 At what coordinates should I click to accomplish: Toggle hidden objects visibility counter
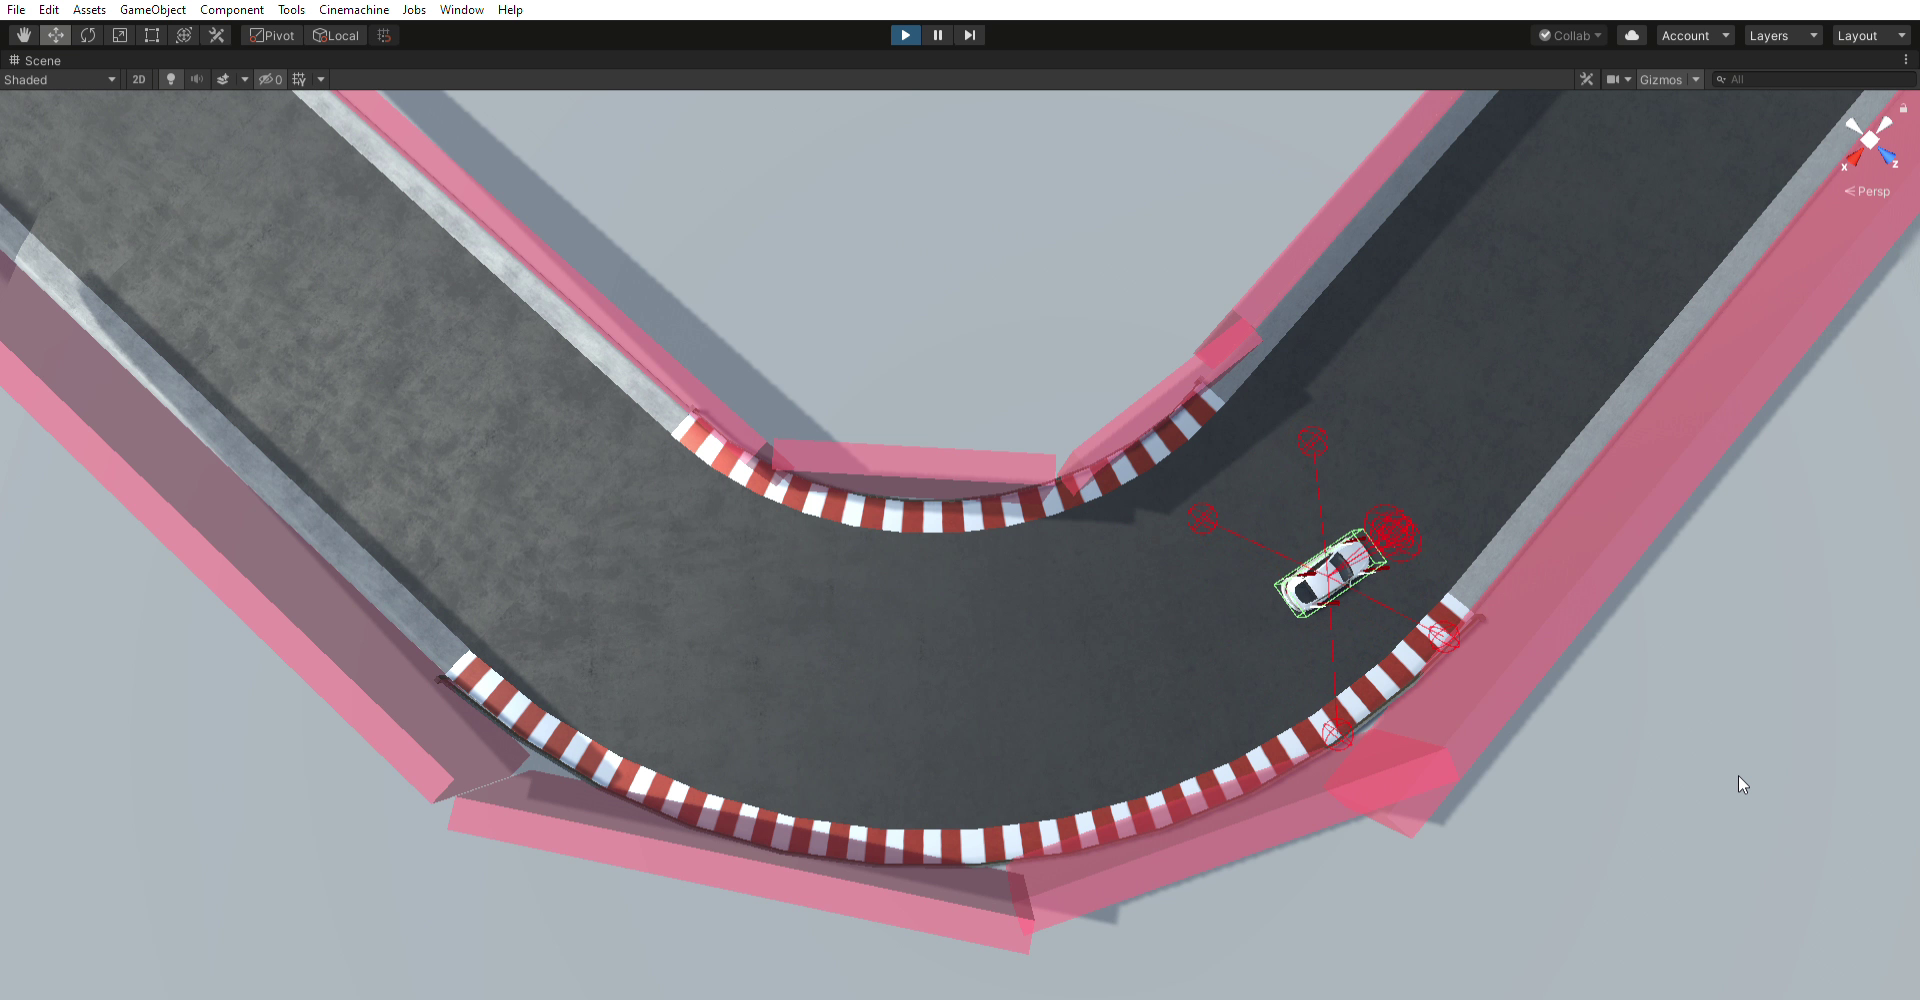coord(270,79)
